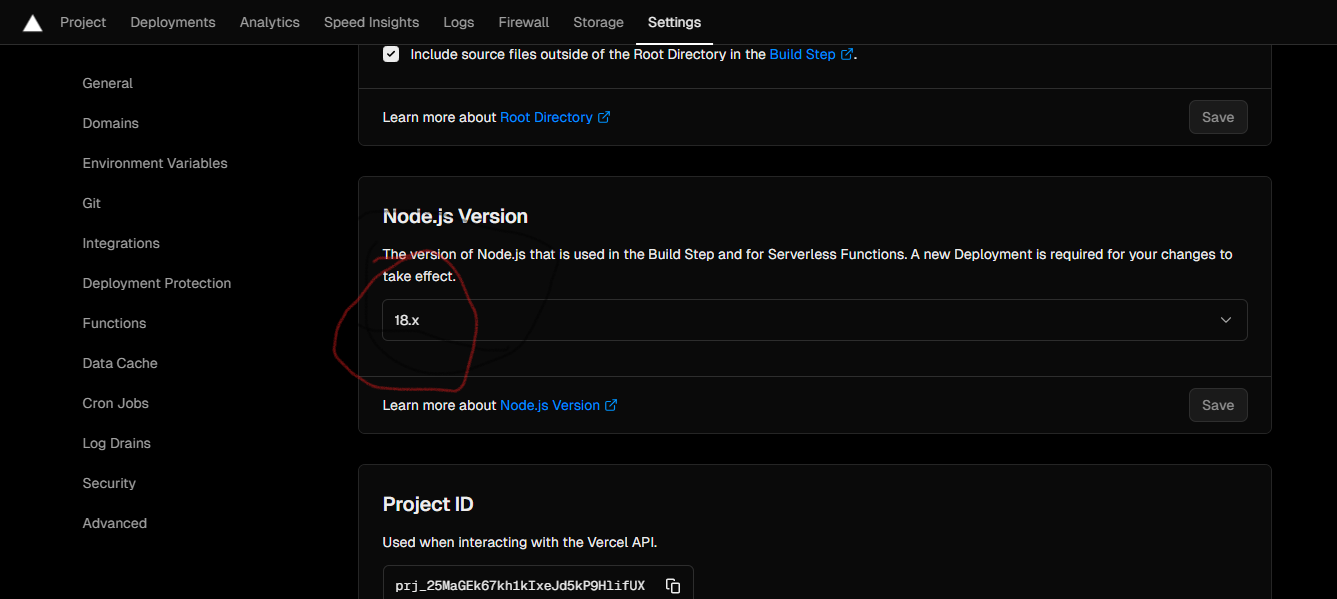Switch to the Analytics tab
The image size is (1337, 599).
click(269, 22)
